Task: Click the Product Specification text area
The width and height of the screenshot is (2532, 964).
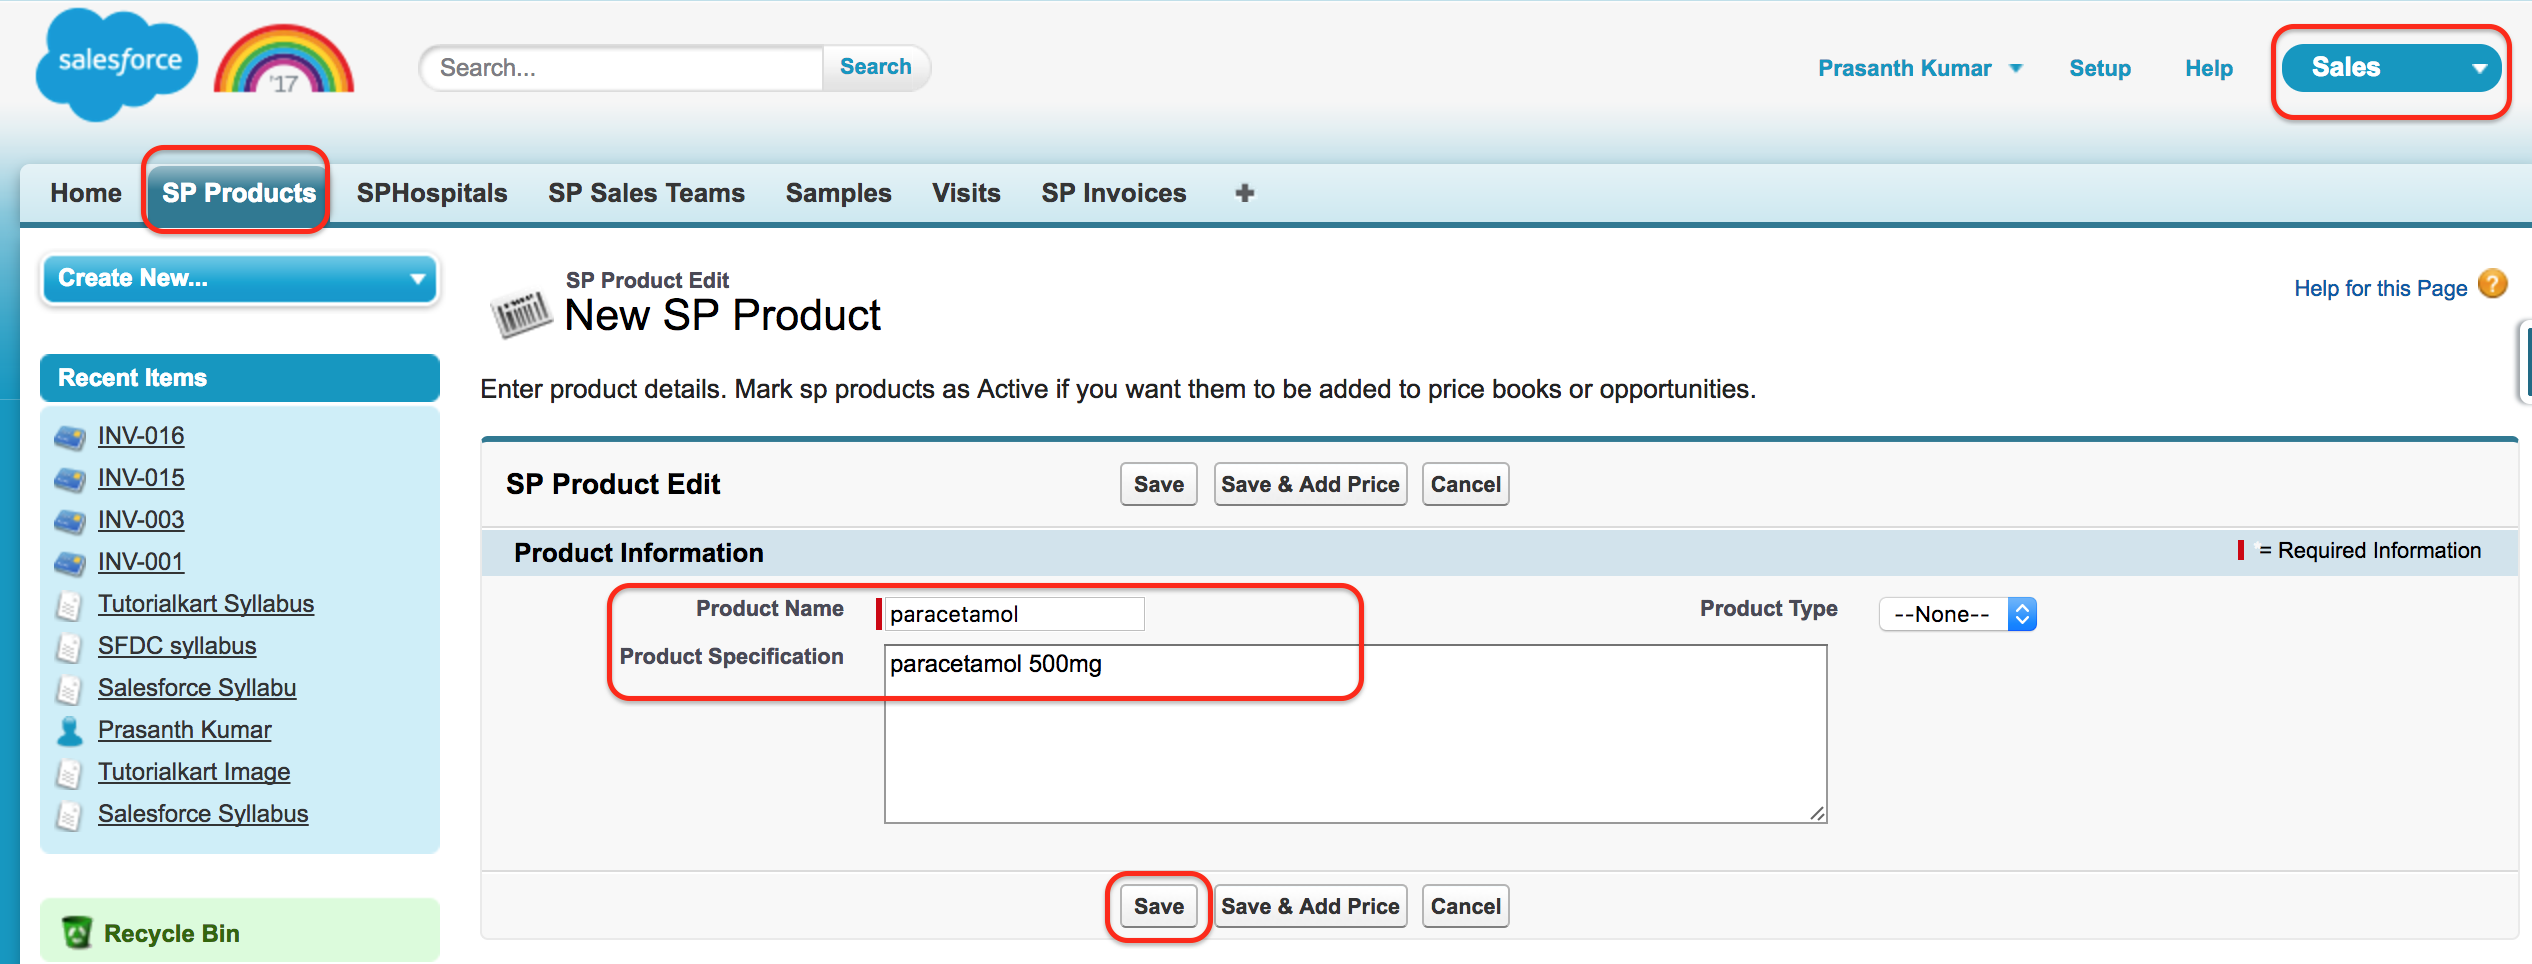Action: pyautogui.click(x=1355, y=734)
